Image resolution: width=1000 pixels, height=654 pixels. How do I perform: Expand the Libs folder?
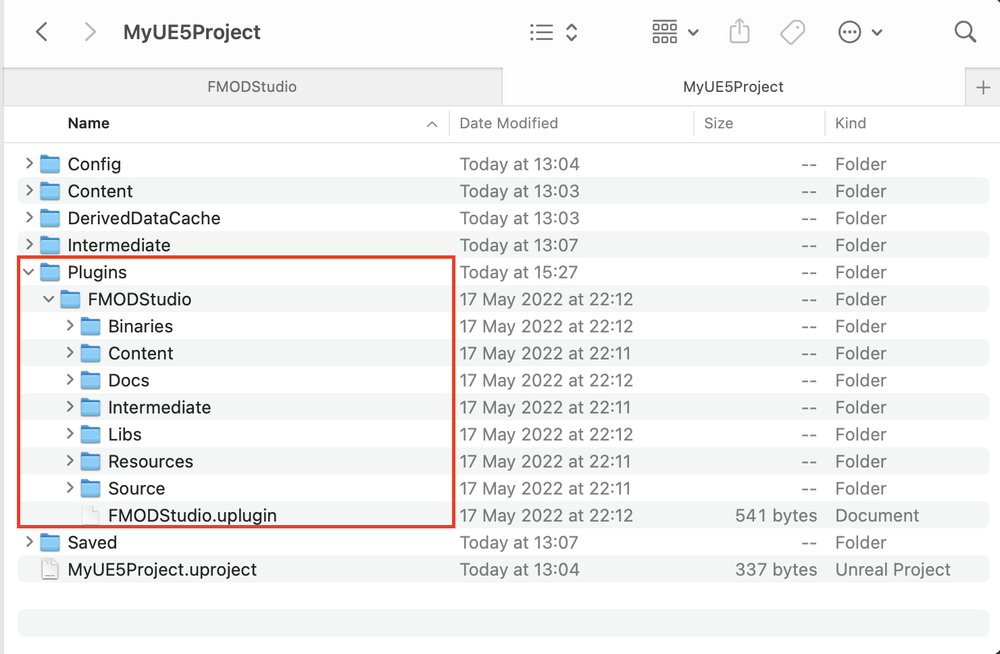click(x=70, y=433)
